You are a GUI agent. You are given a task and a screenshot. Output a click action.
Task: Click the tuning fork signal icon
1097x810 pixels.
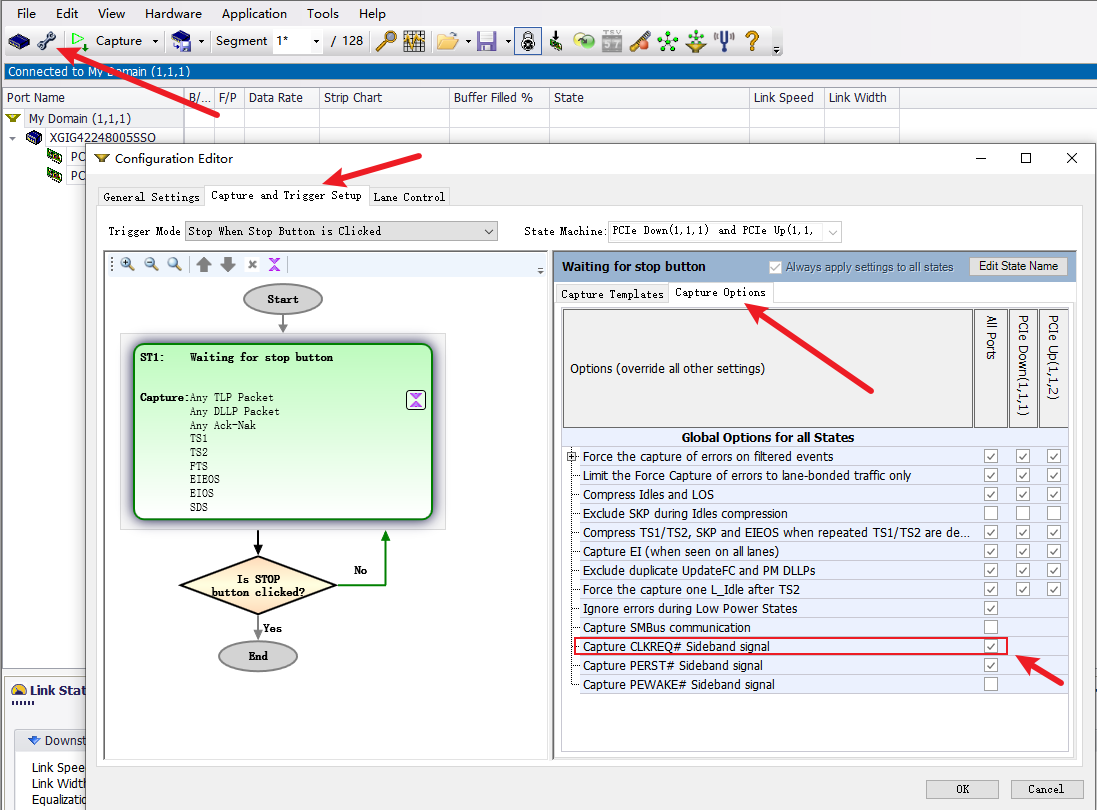click(x=724, y=41)
